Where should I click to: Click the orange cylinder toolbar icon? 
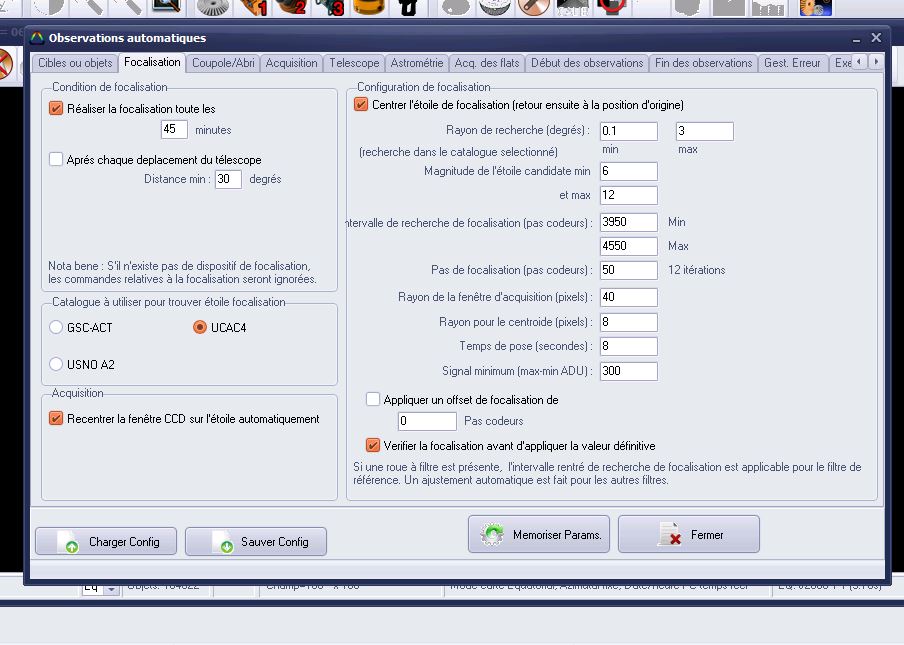coord(370,8)
